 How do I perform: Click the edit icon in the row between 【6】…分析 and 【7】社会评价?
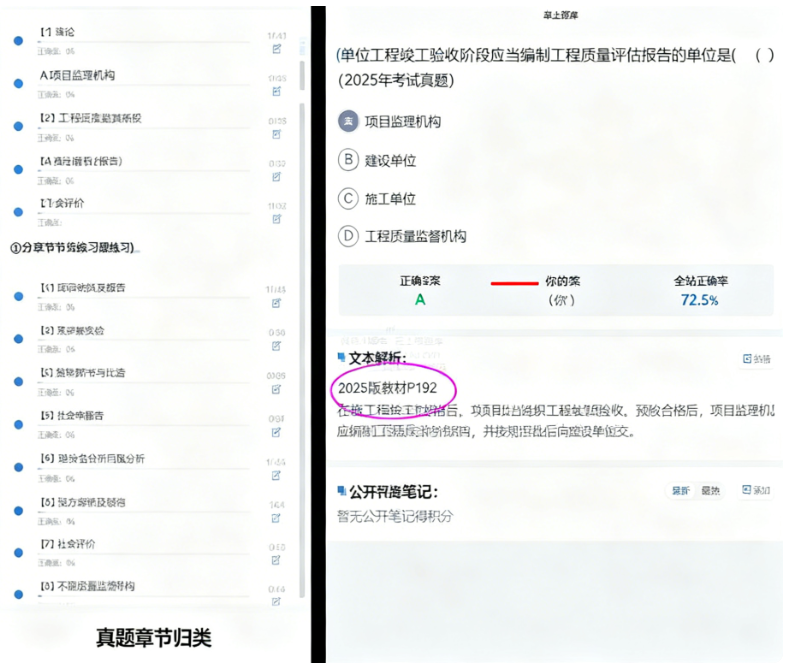[276, 518]
